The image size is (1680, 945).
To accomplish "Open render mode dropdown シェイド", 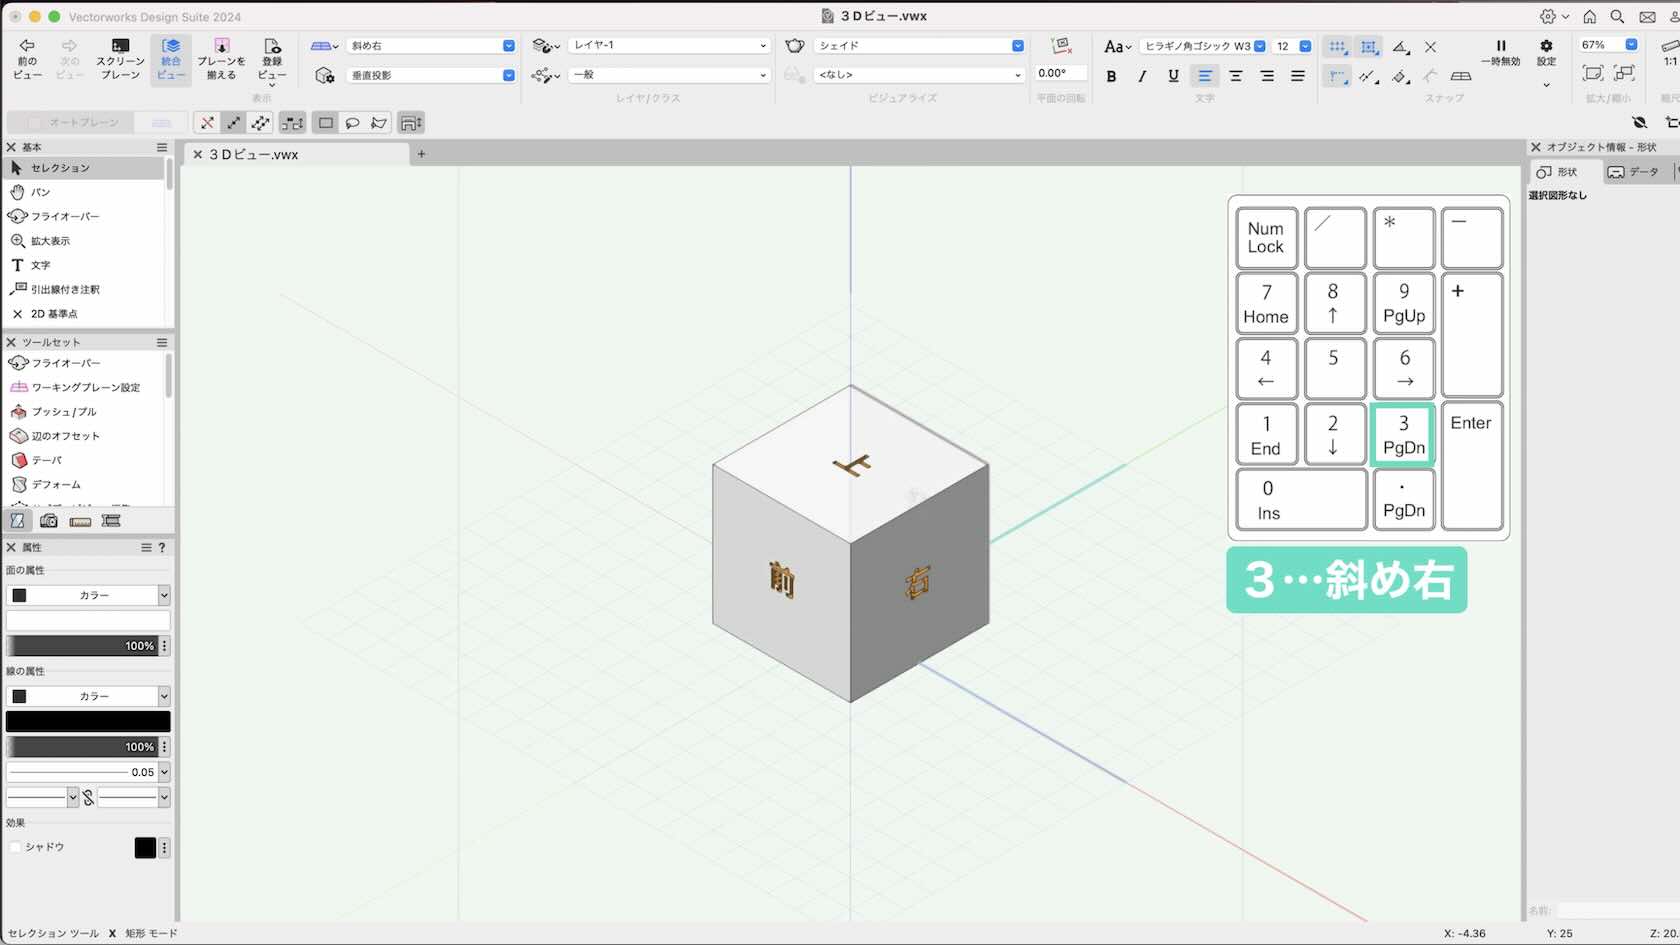I will click(920, 45).
